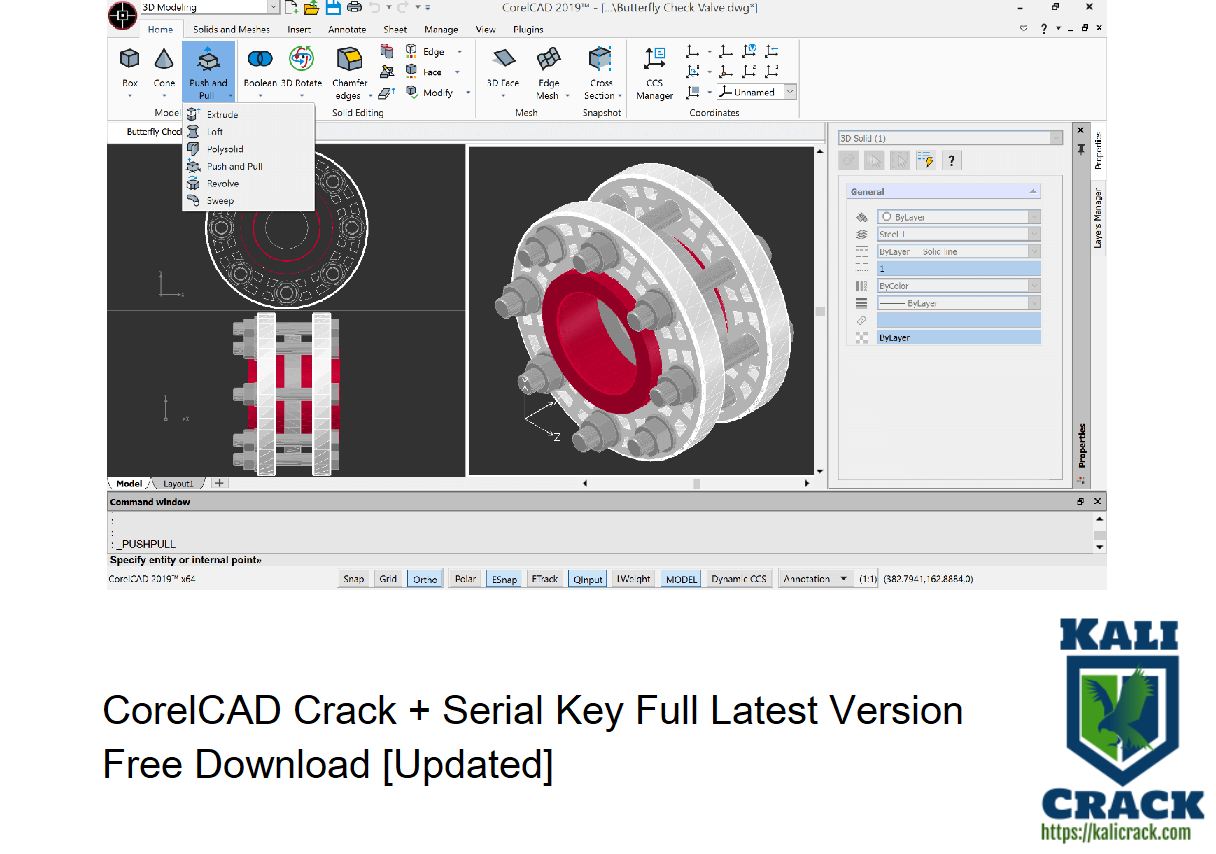Select the Chamfer edges tool
Viewport: 1216px width, 854px height.
349,72
